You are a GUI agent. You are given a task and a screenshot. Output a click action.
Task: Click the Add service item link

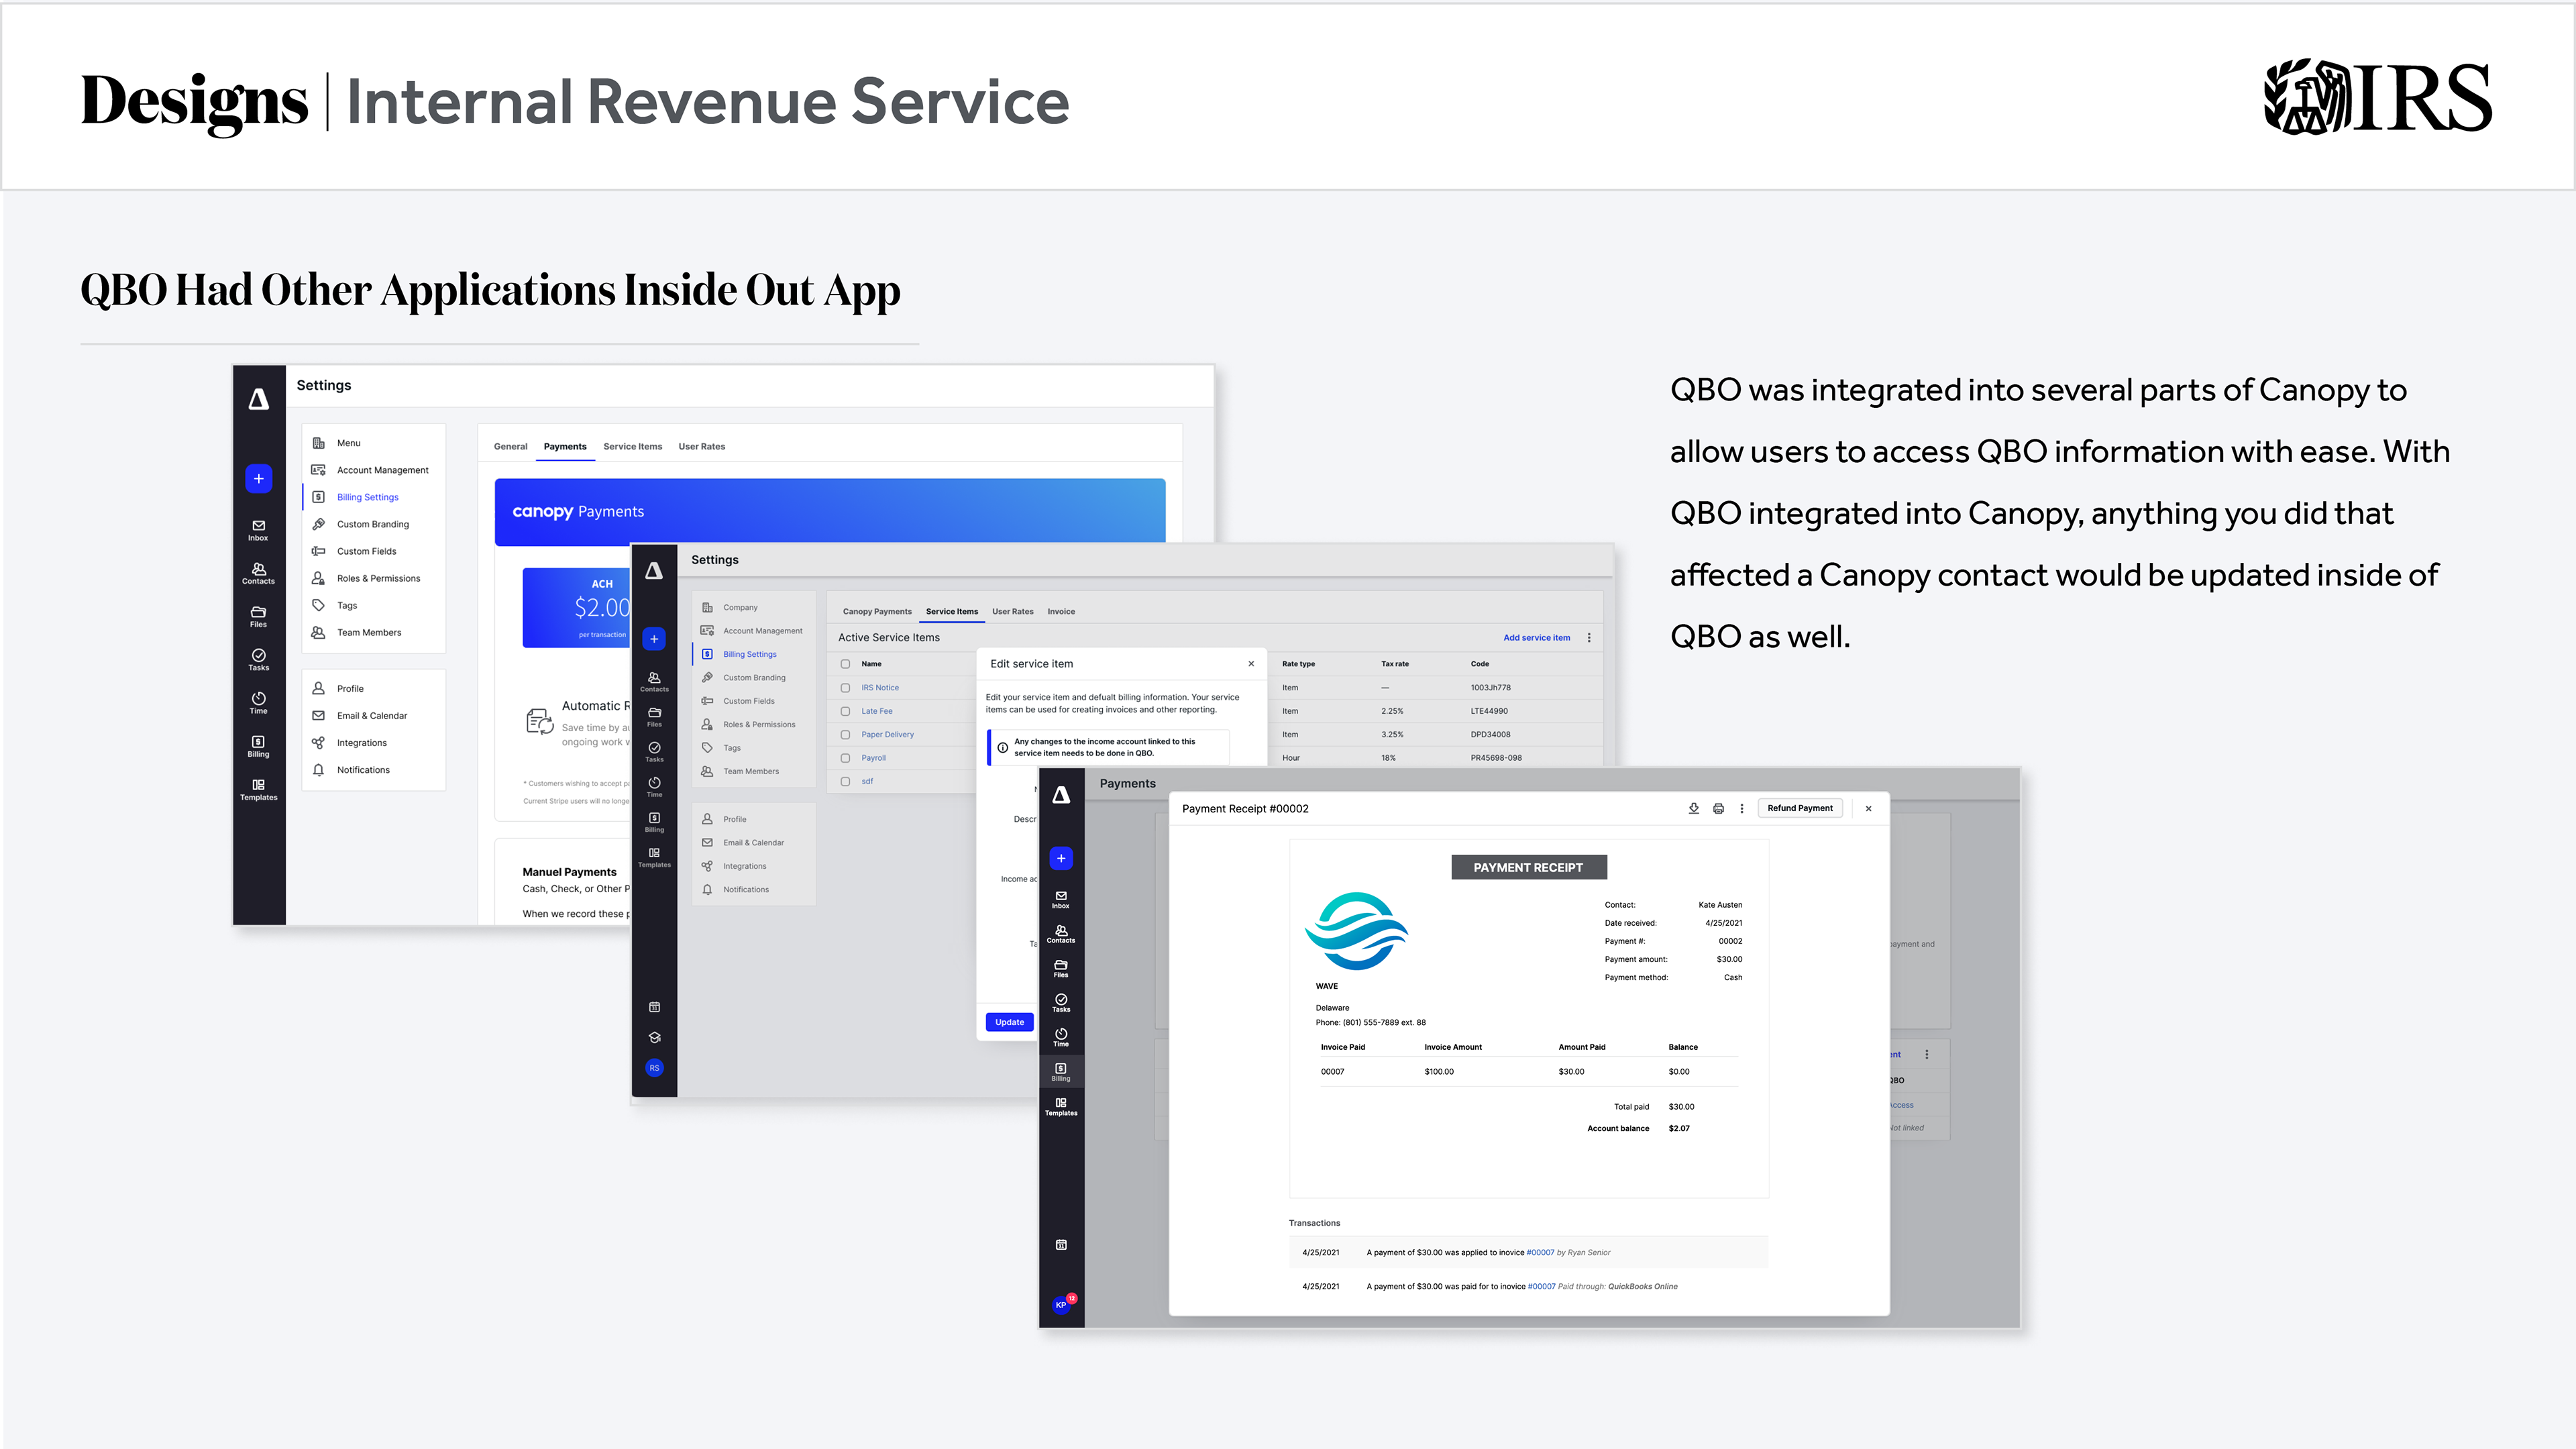1536,638
